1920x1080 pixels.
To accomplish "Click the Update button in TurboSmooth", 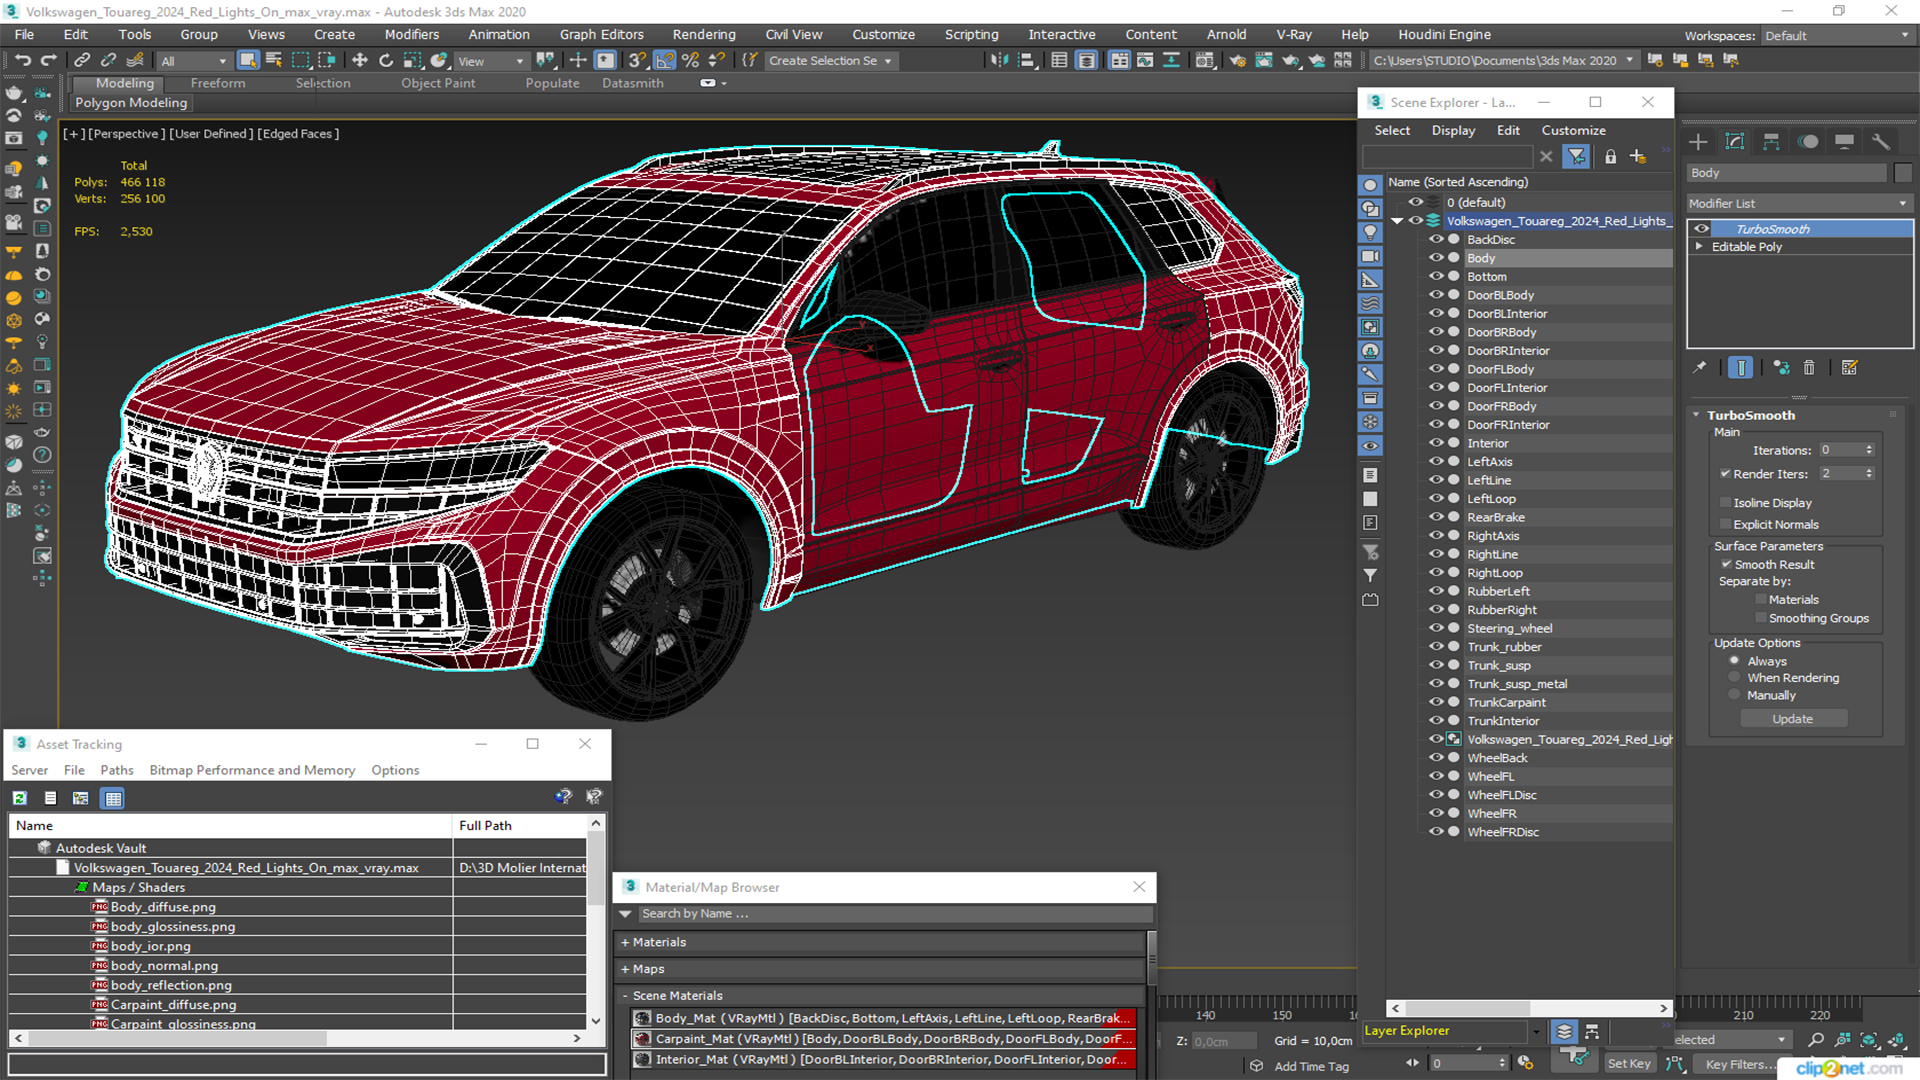I will [x=1792, y=719].
